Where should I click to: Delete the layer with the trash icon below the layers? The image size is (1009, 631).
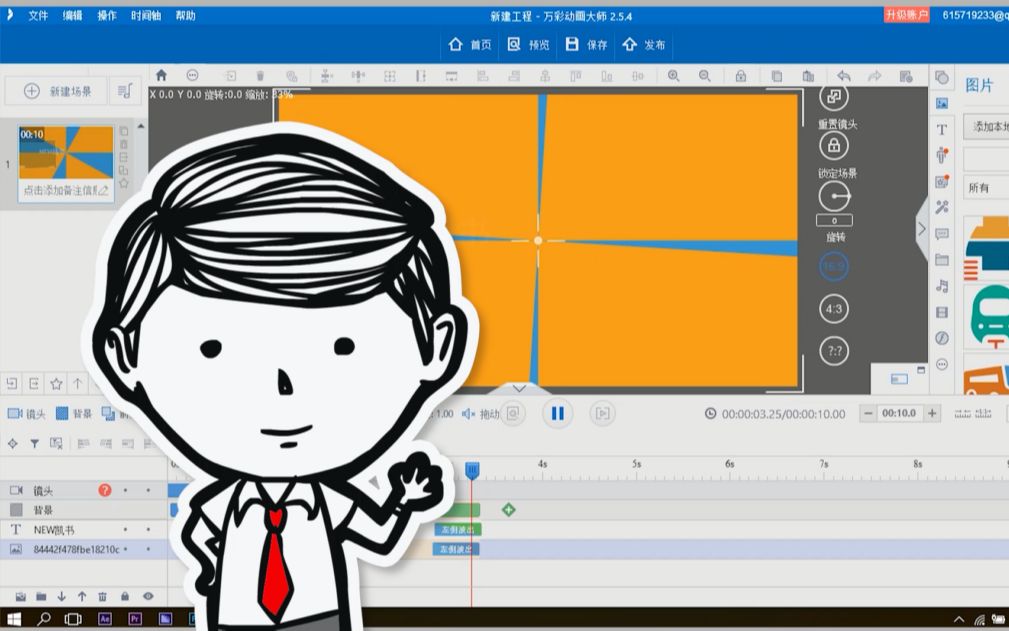102,596
